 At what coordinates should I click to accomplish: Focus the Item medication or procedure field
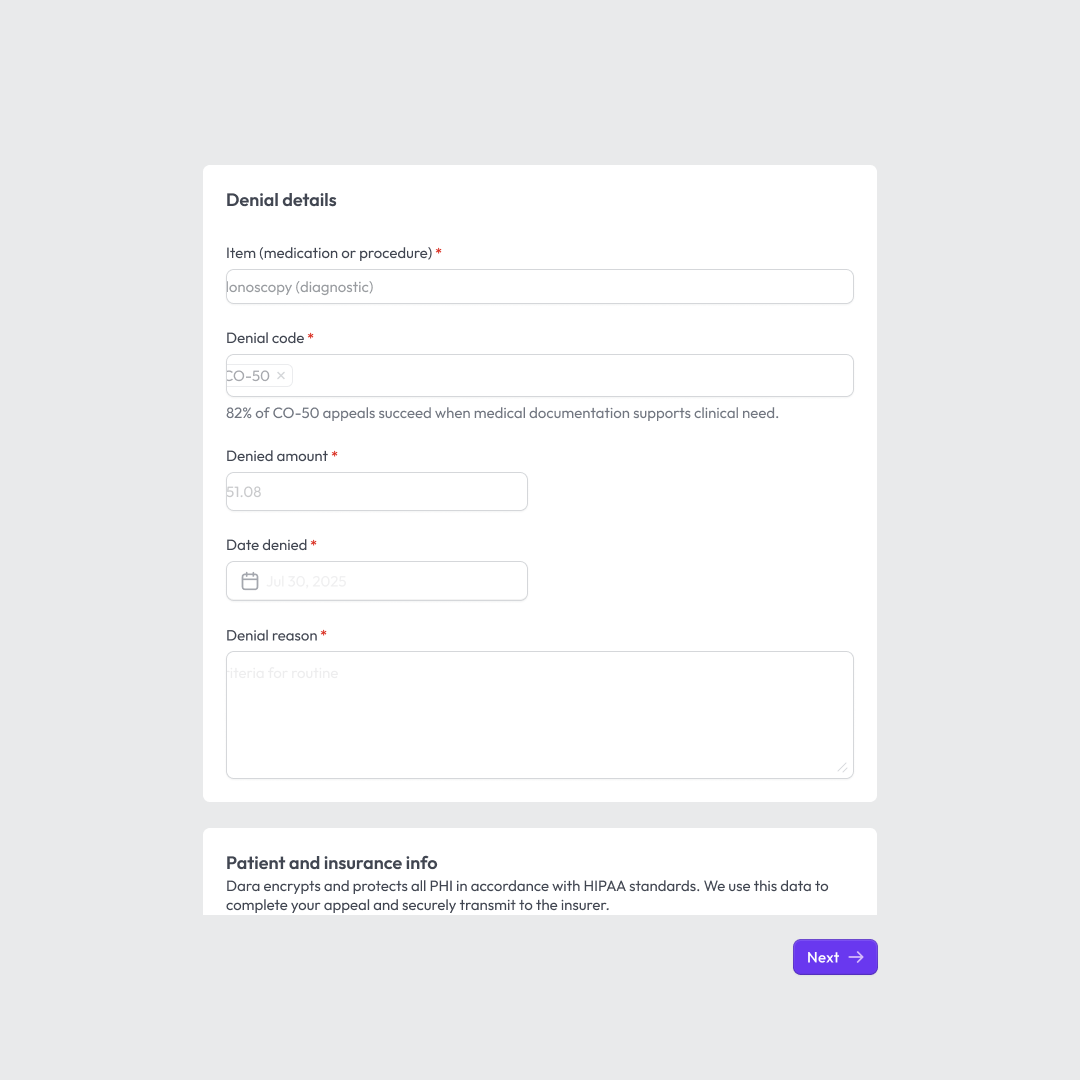(x=539, y=287)
